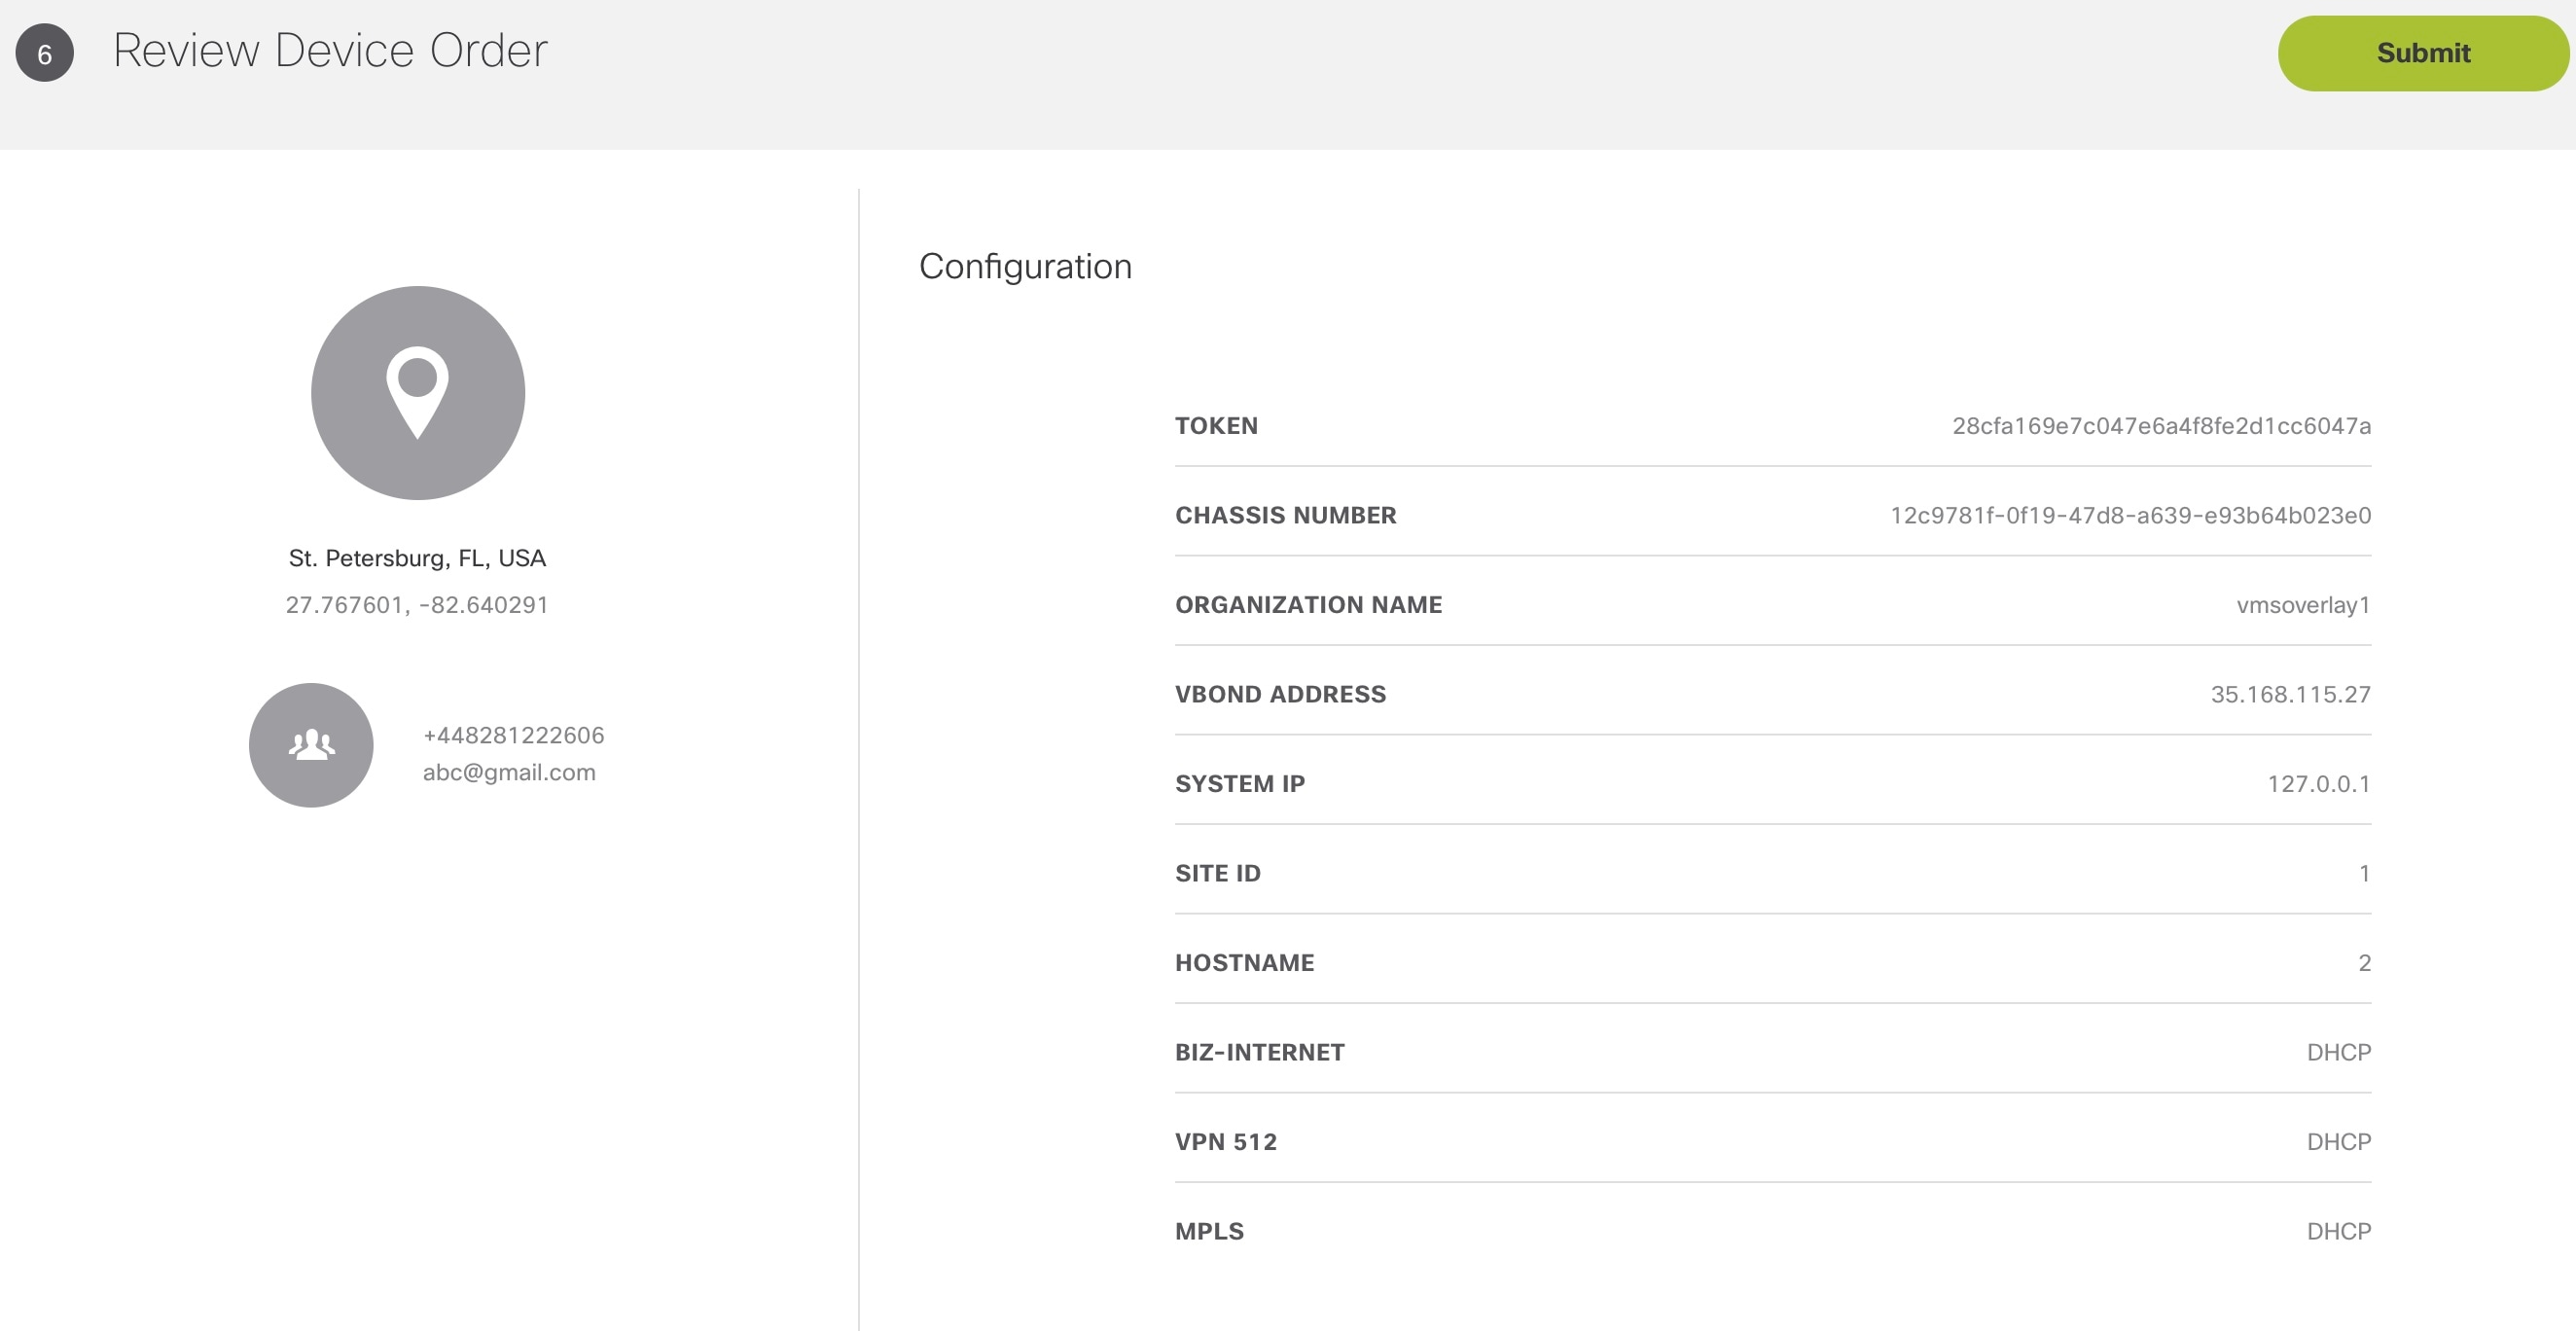Click the coordinates 27.767601, -82.640291
This screenshot has width=2576, height=1331.
tap(417, 605)
